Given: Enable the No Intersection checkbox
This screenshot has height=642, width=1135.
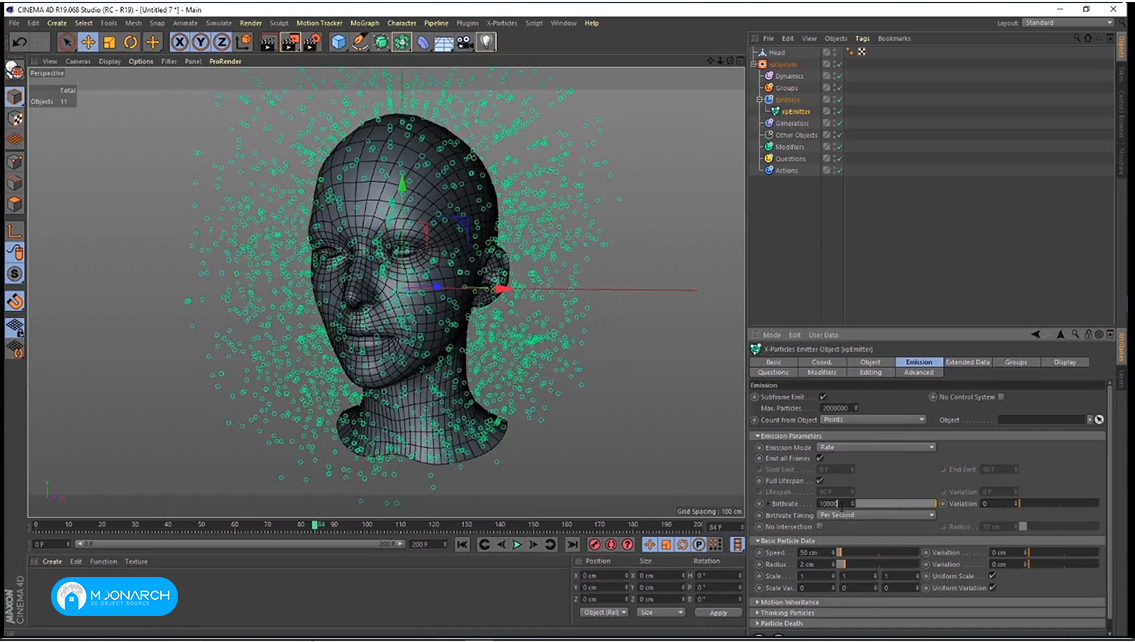Looking at the screenshot, I should click(820, 526).
